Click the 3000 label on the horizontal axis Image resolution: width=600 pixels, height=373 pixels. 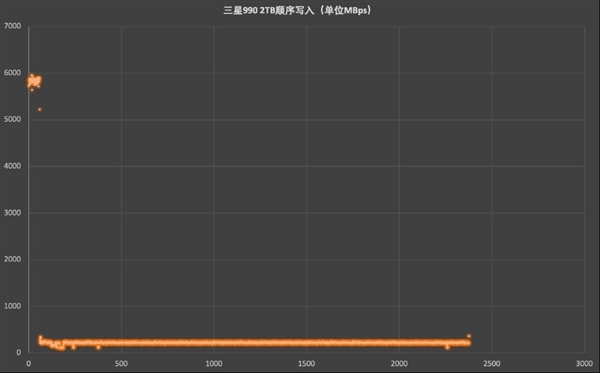pos(584,363)
